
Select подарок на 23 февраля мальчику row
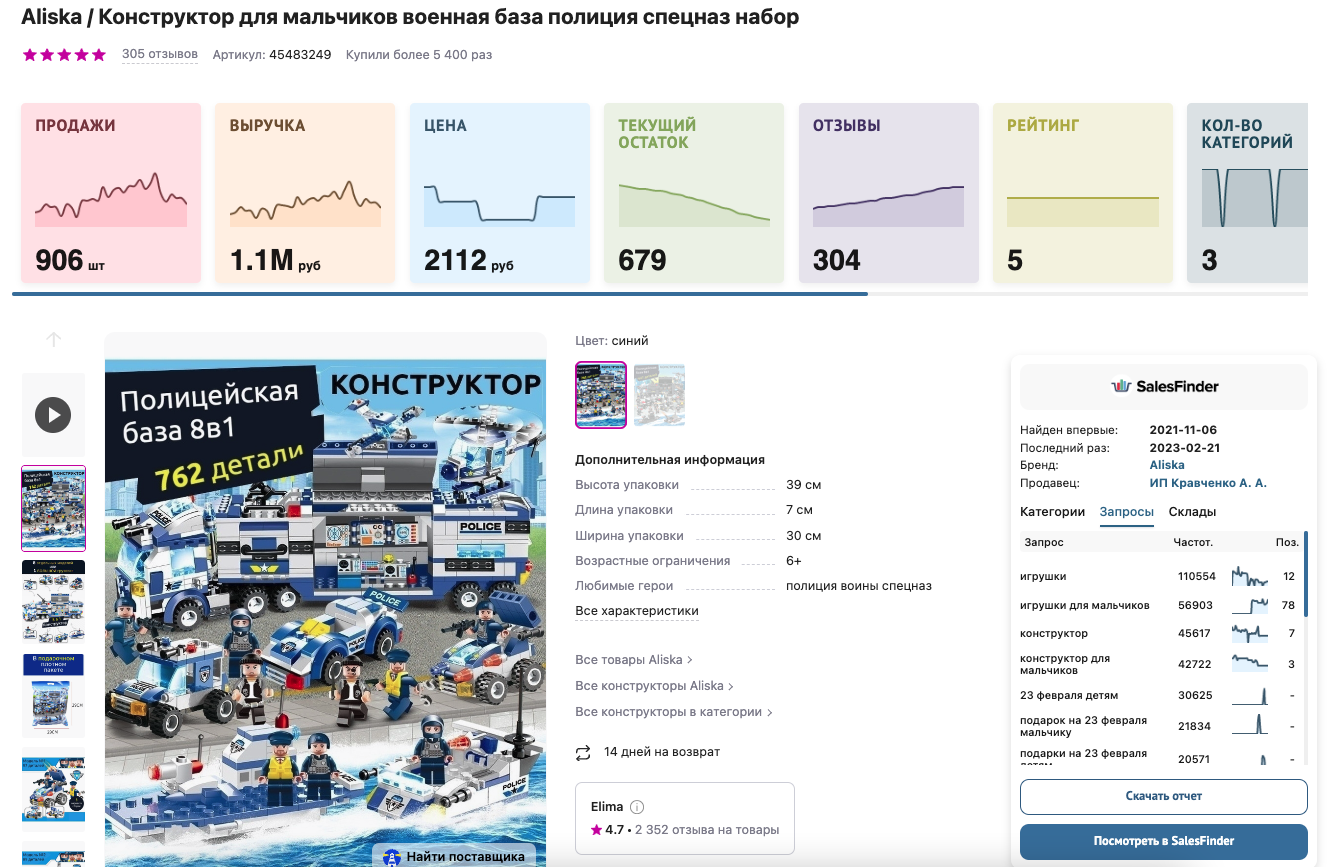[1160, 726]
